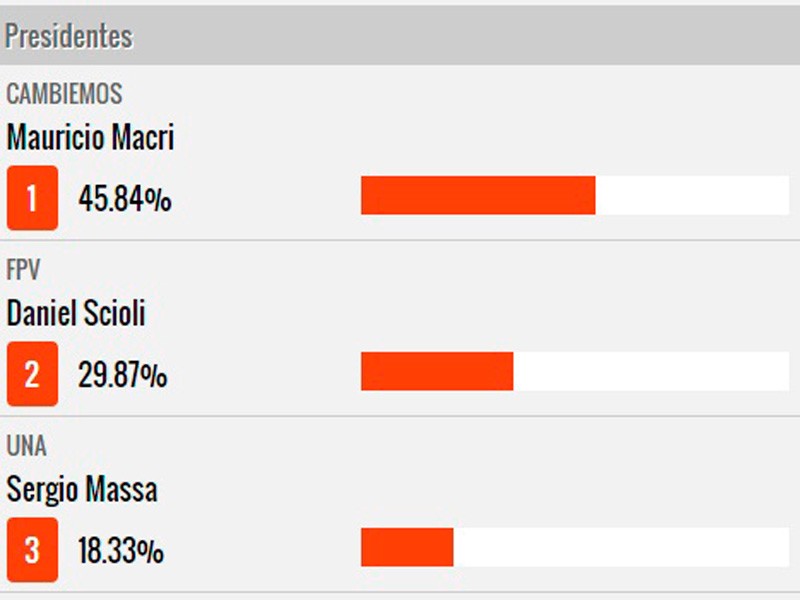Click the white empty part of Massa's bar
Viewport: 800px width, 600px height.
tap(621, 547)
